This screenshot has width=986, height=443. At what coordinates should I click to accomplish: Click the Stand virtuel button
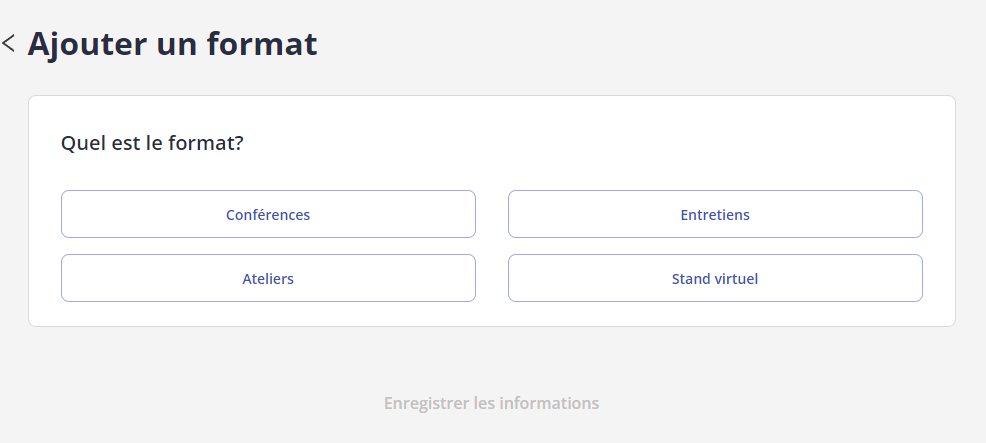click(x=715, y=278)
